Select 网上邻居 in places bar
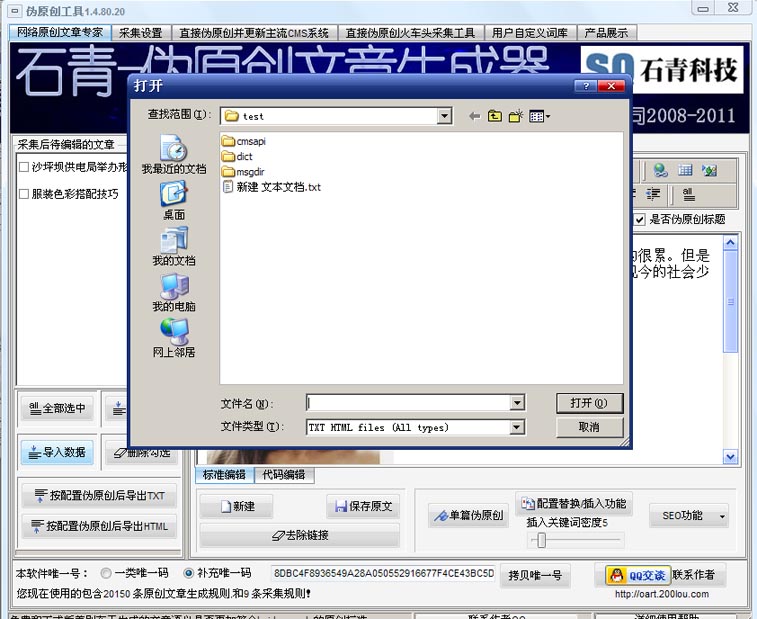The width and height of the screenshot is (757, 619). (x=174, y=338)
